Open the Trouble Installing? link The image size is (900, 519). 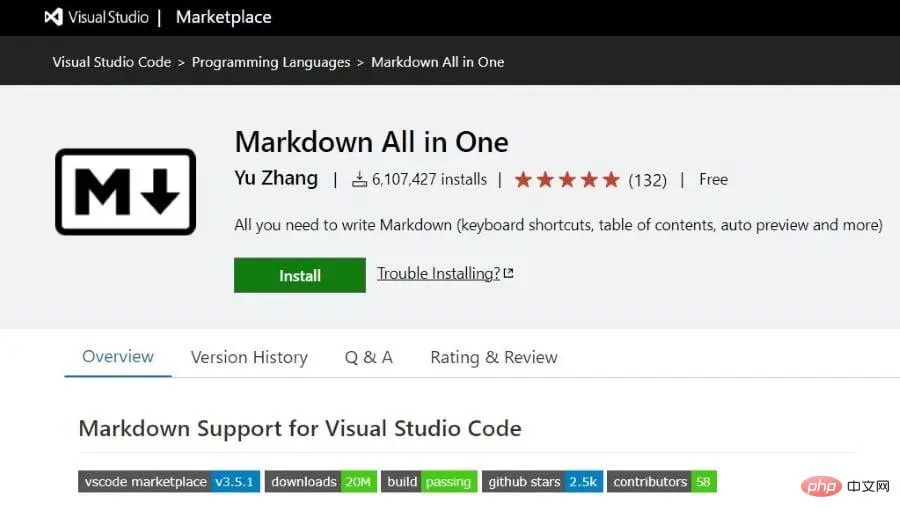click(439, 273)
